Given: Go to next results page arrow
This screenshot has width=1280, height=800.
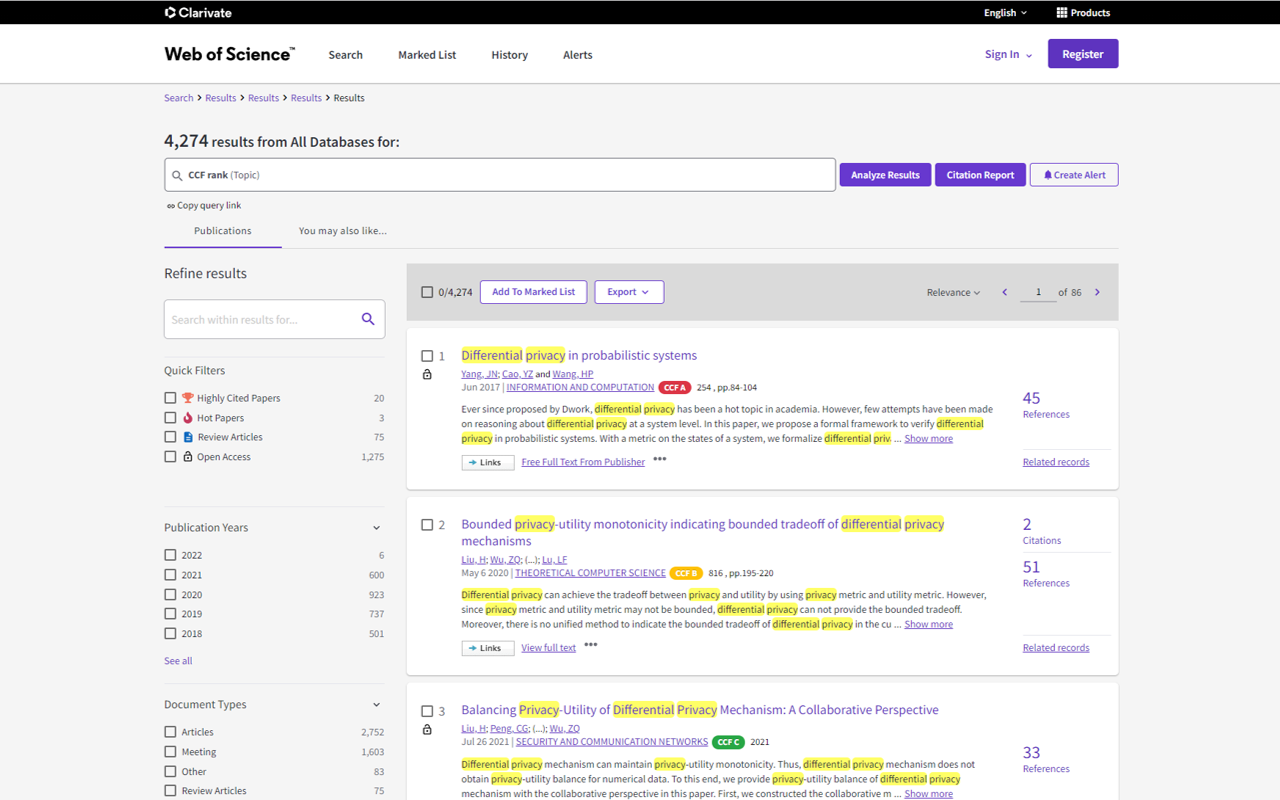Looking at the screenshot, I should 1097,292.
